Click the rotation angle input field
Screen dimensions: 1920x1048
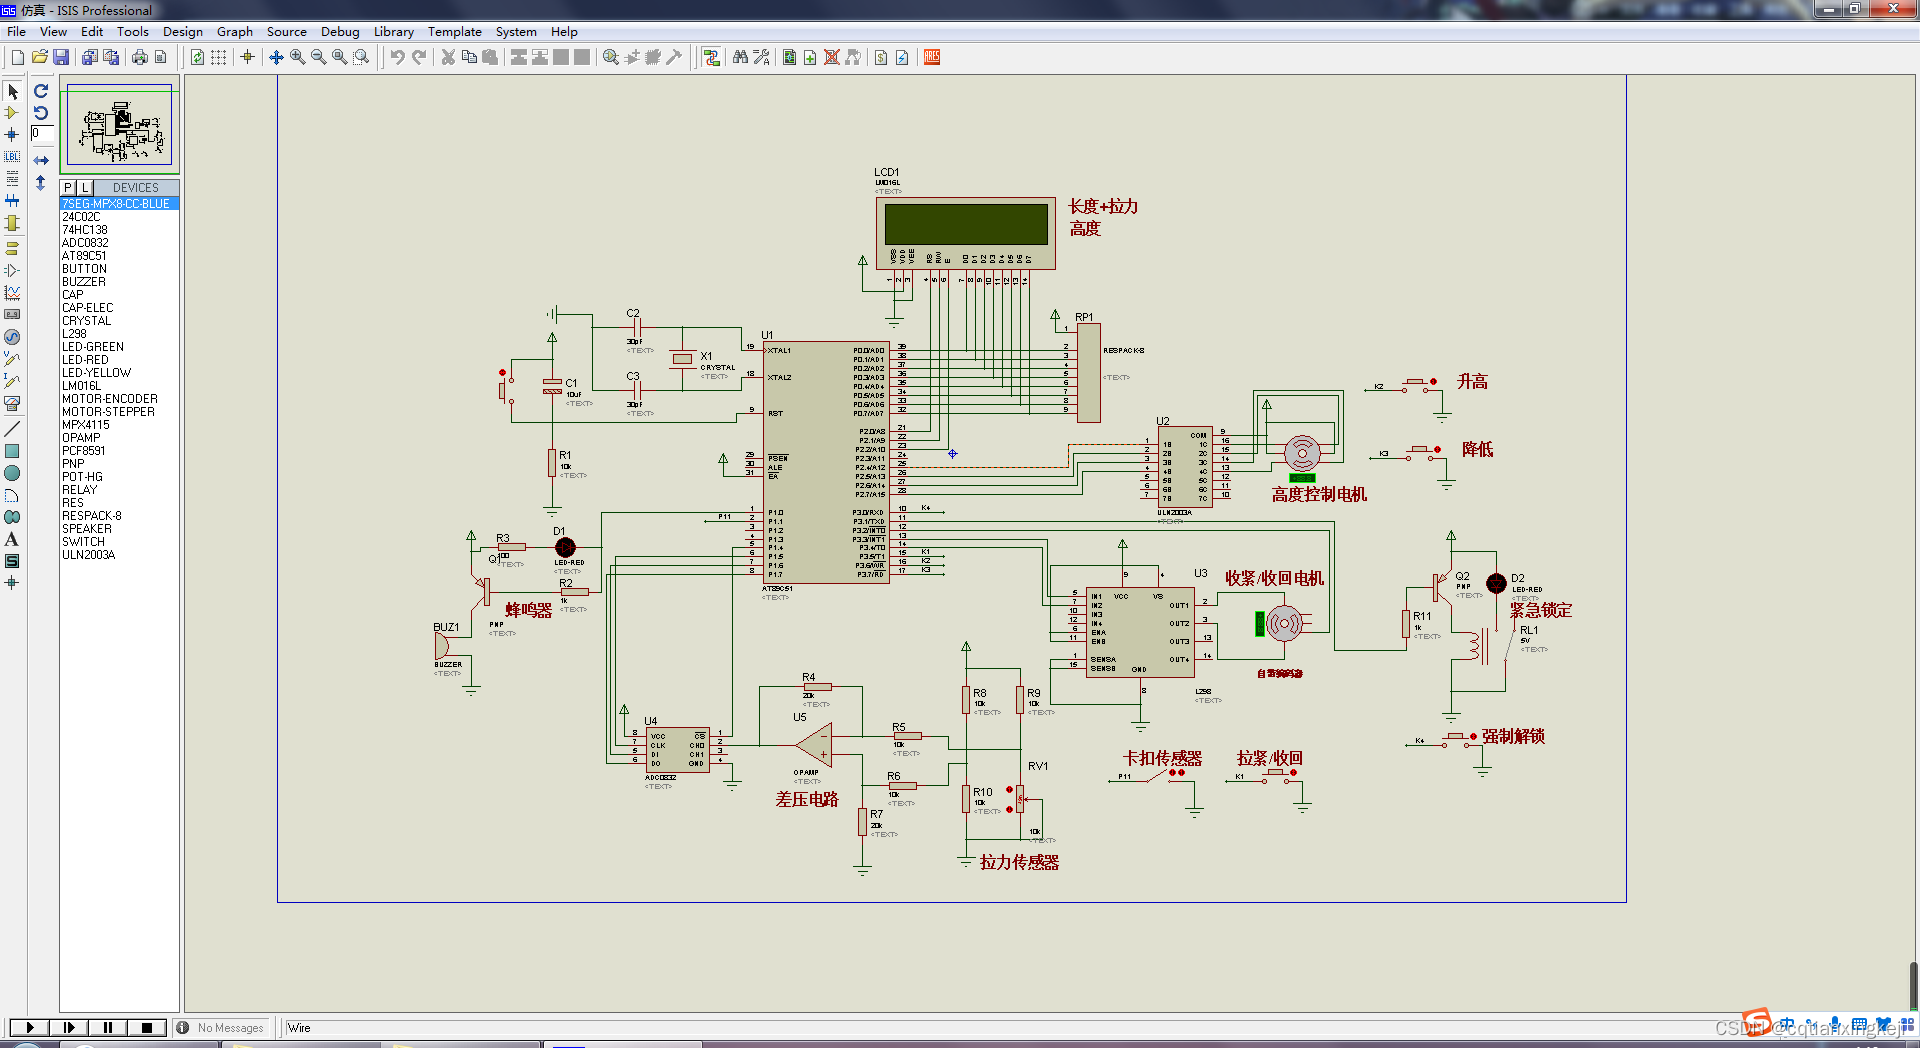42,133
